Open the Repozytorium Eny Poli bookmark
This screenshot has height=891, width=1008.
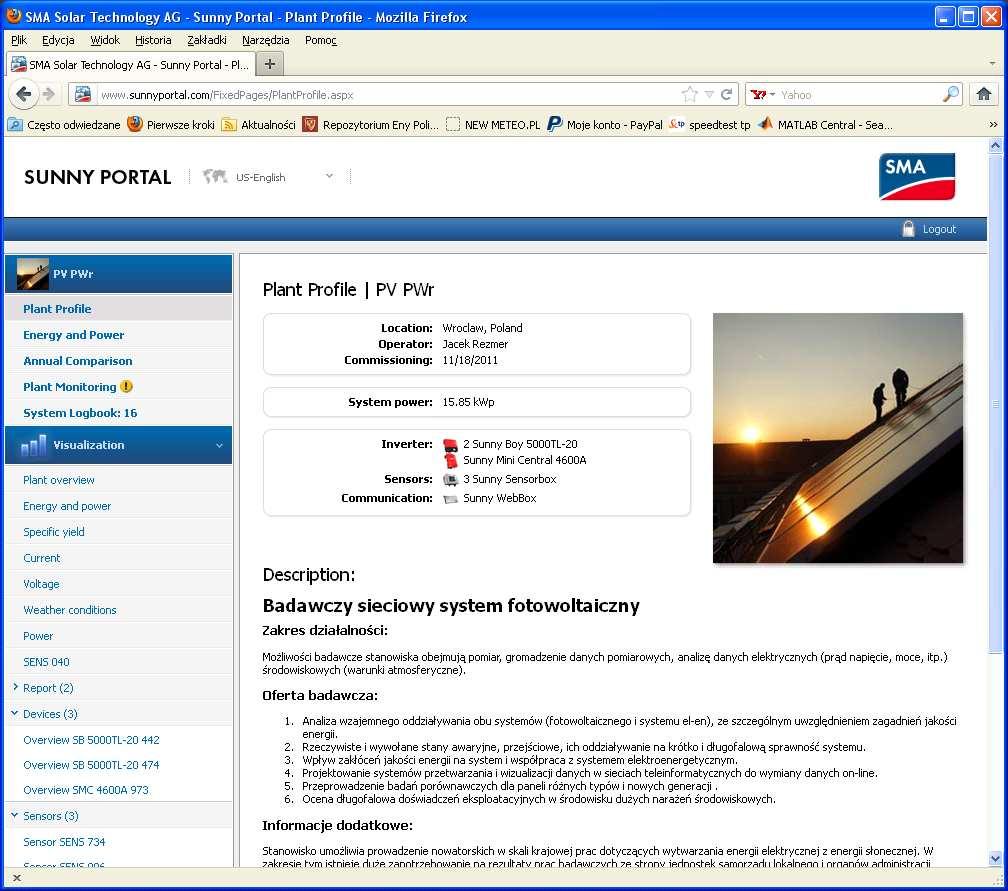coord(371,125)
